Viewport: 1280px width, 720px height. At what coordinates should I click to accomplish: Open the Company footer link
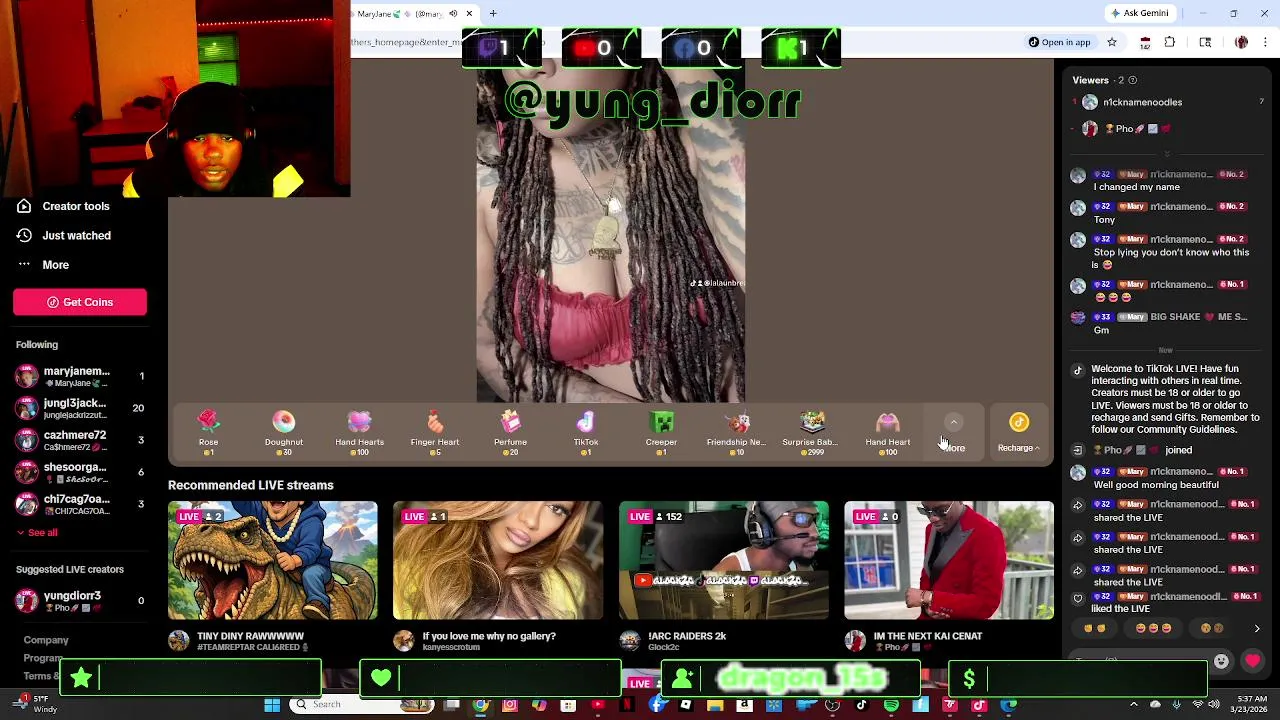tap(46, 640)
